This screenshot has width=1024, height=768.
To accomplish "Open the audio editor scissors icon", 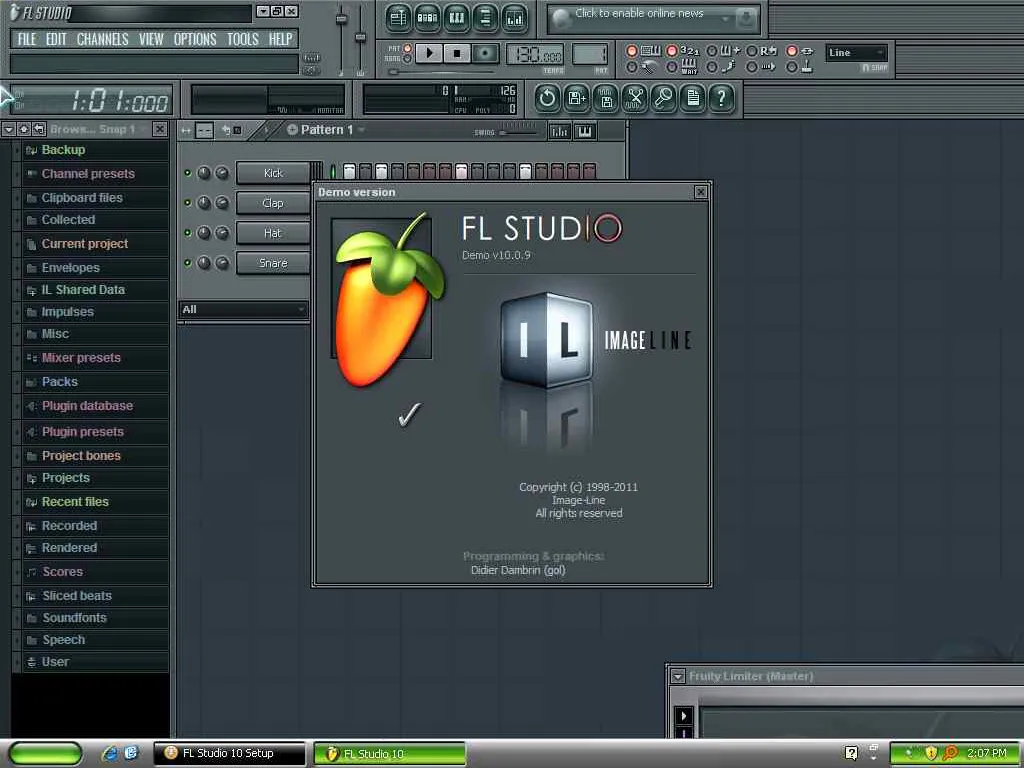I will 635,99.
